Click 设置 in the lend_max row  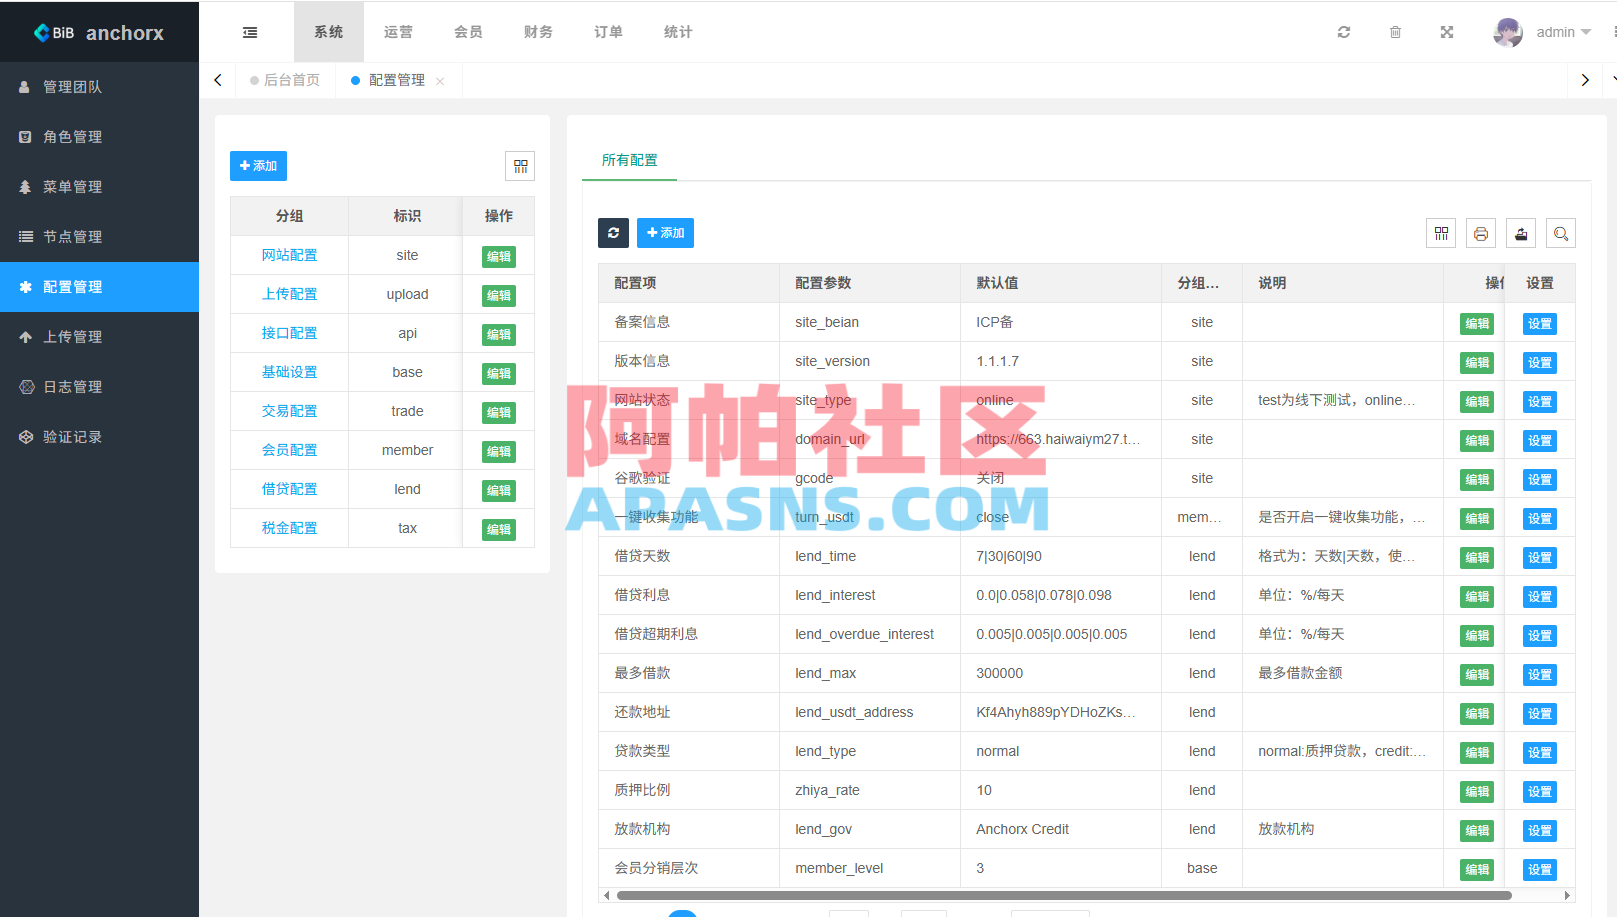point(1540,674)
